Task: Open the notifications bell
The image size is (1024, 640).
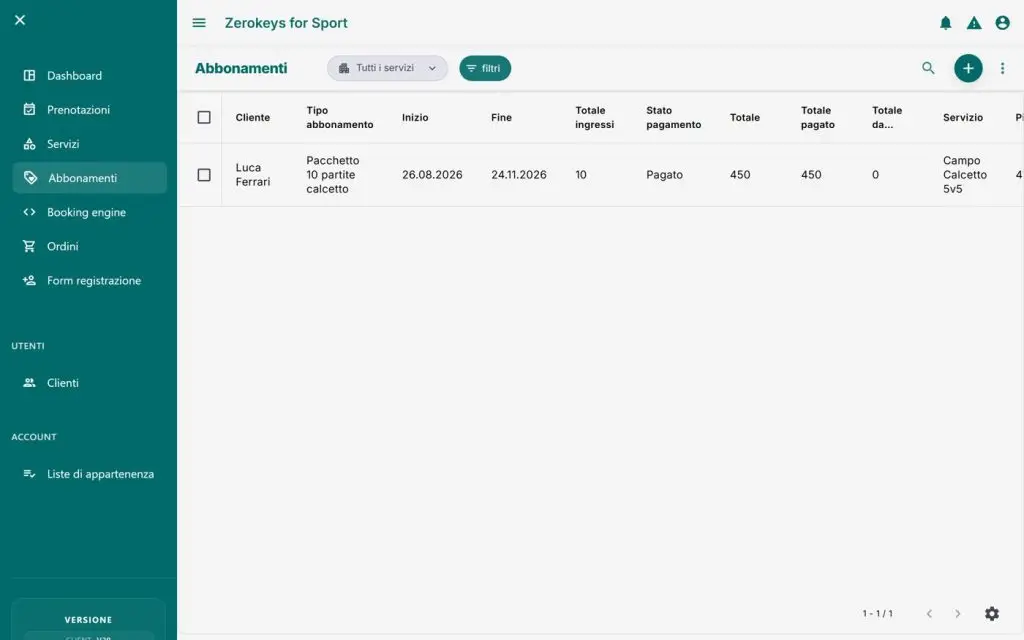Action: click(x=945, y=23)
